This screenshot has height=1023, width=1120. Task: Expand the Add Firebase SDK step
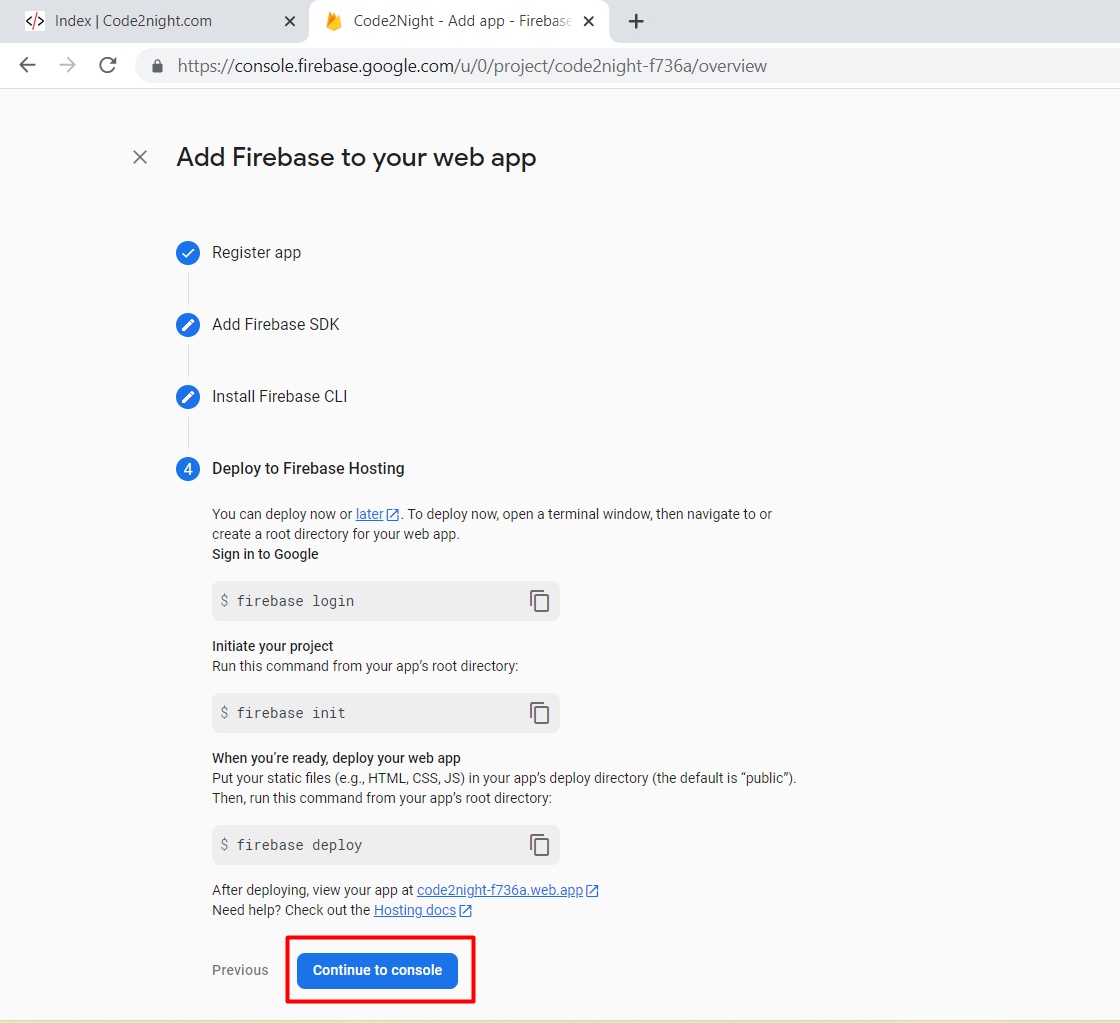[x=276, y=324]
